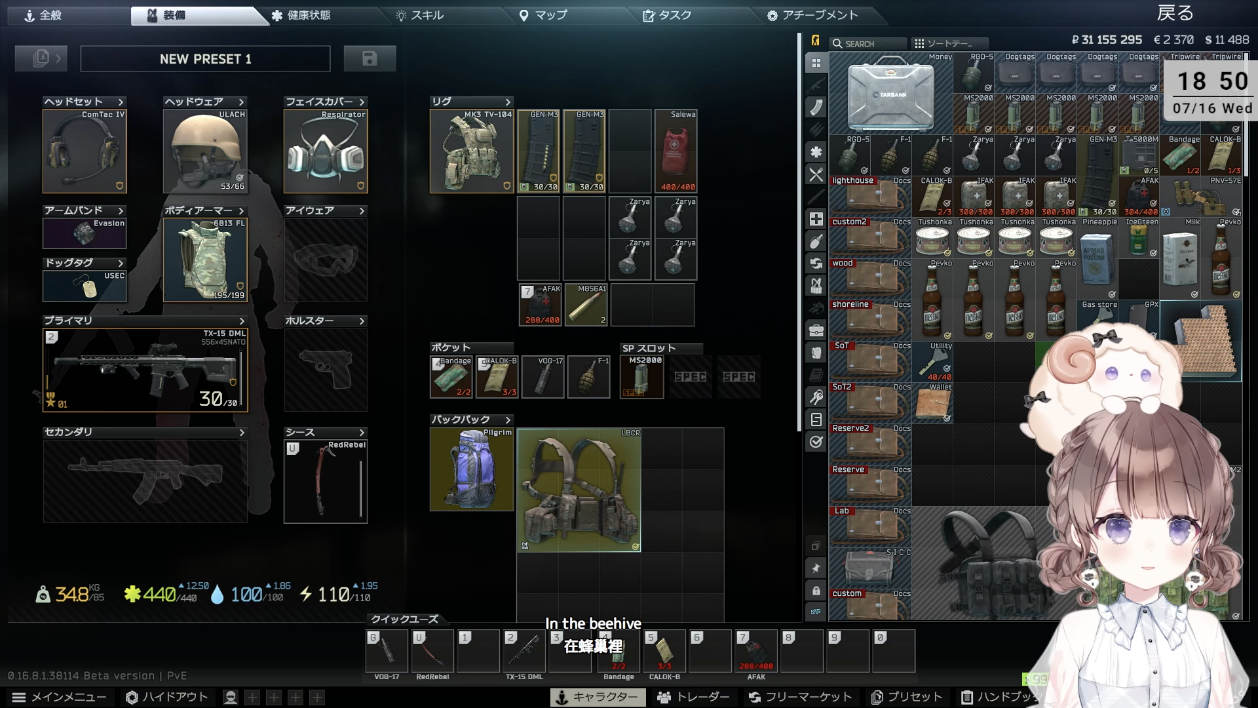Show all items with the grid filter icon
The height and width of the screenshot is (708, 1258).
coord(816,62)
